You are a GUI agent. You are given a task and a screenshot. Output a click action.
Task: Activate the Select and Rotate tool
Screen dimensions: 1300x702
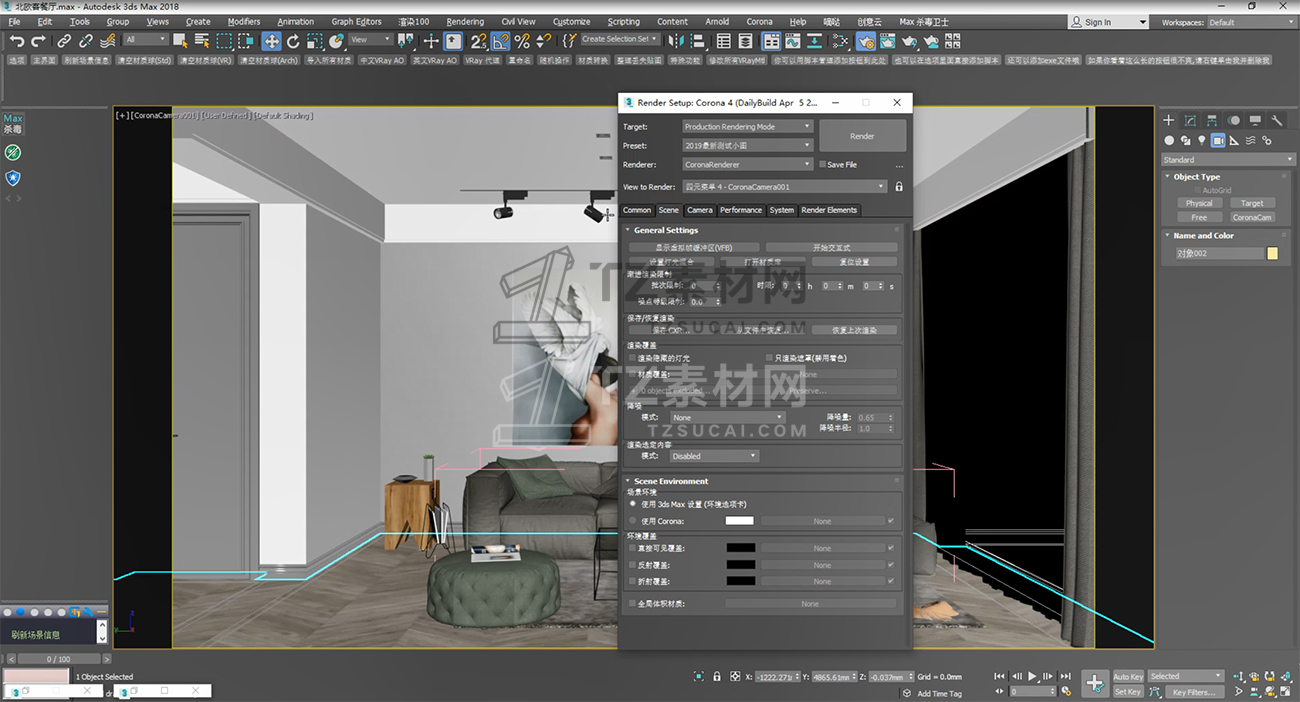click(x=293, y=41)
